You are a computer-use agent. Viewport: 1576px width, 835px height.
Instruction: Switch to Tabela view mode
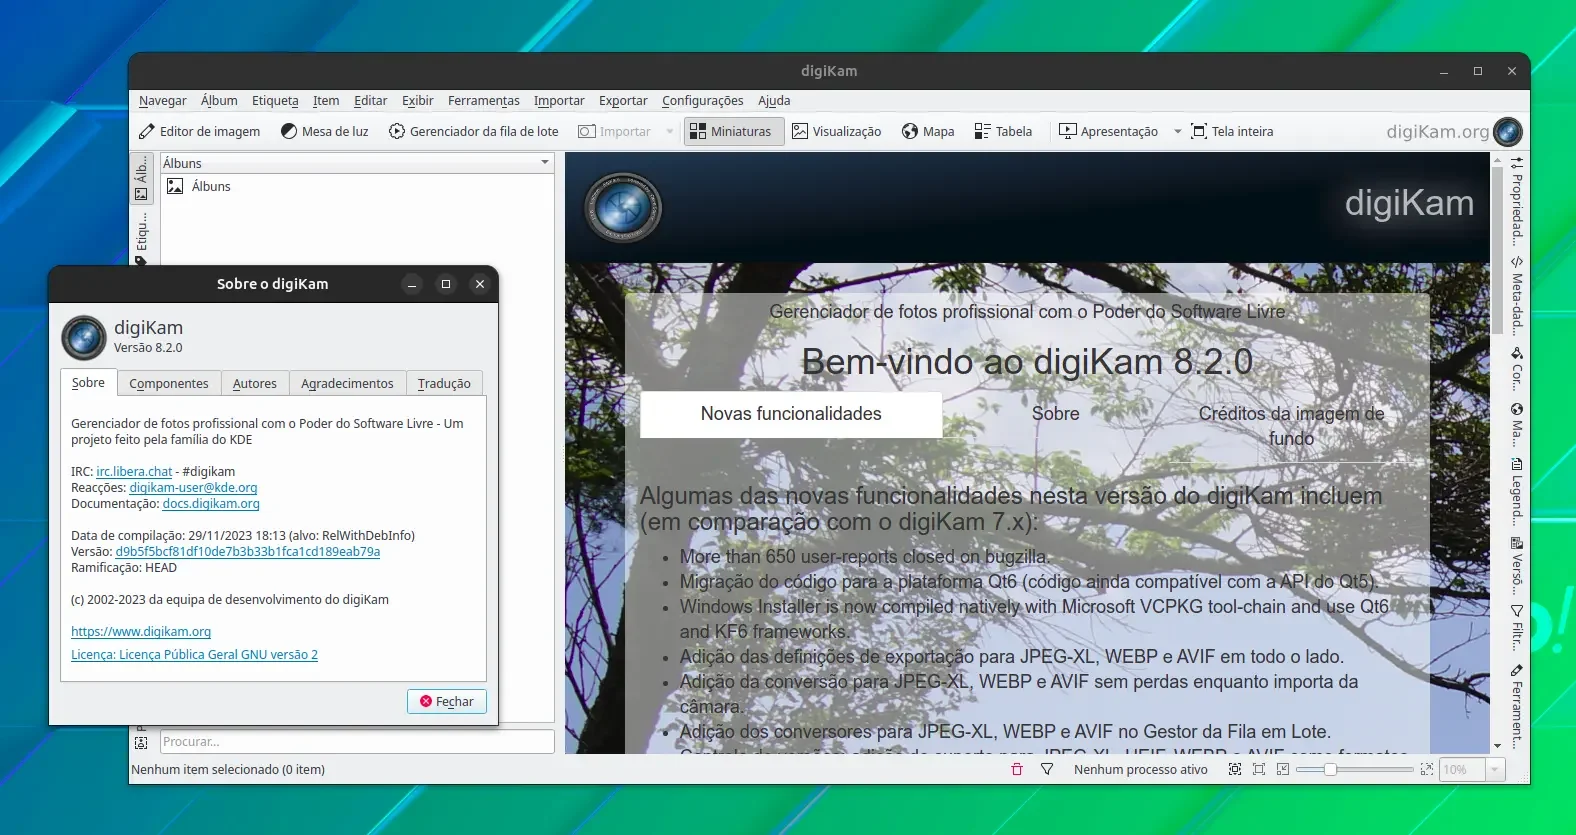point(1003,131)
